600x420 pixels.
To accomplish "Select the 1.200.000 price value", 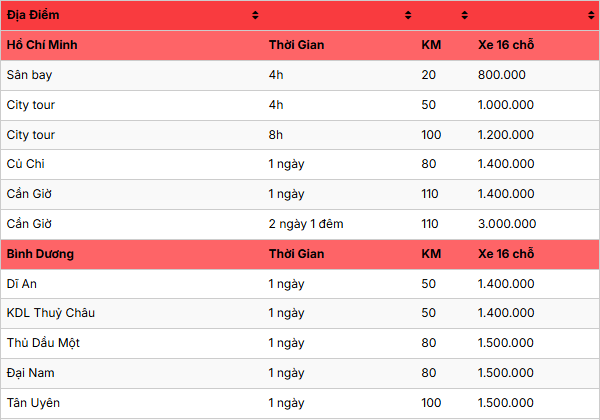I will (x=507, y=135).
